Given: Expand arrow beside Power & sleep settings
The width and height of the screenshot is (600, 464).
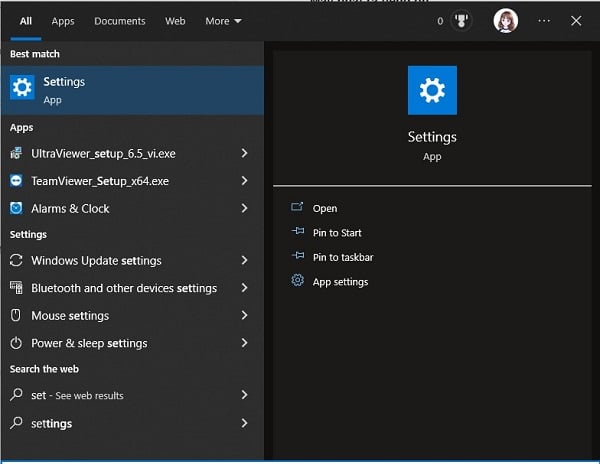Looking at the screenshot, I should (x=245, y=343).
